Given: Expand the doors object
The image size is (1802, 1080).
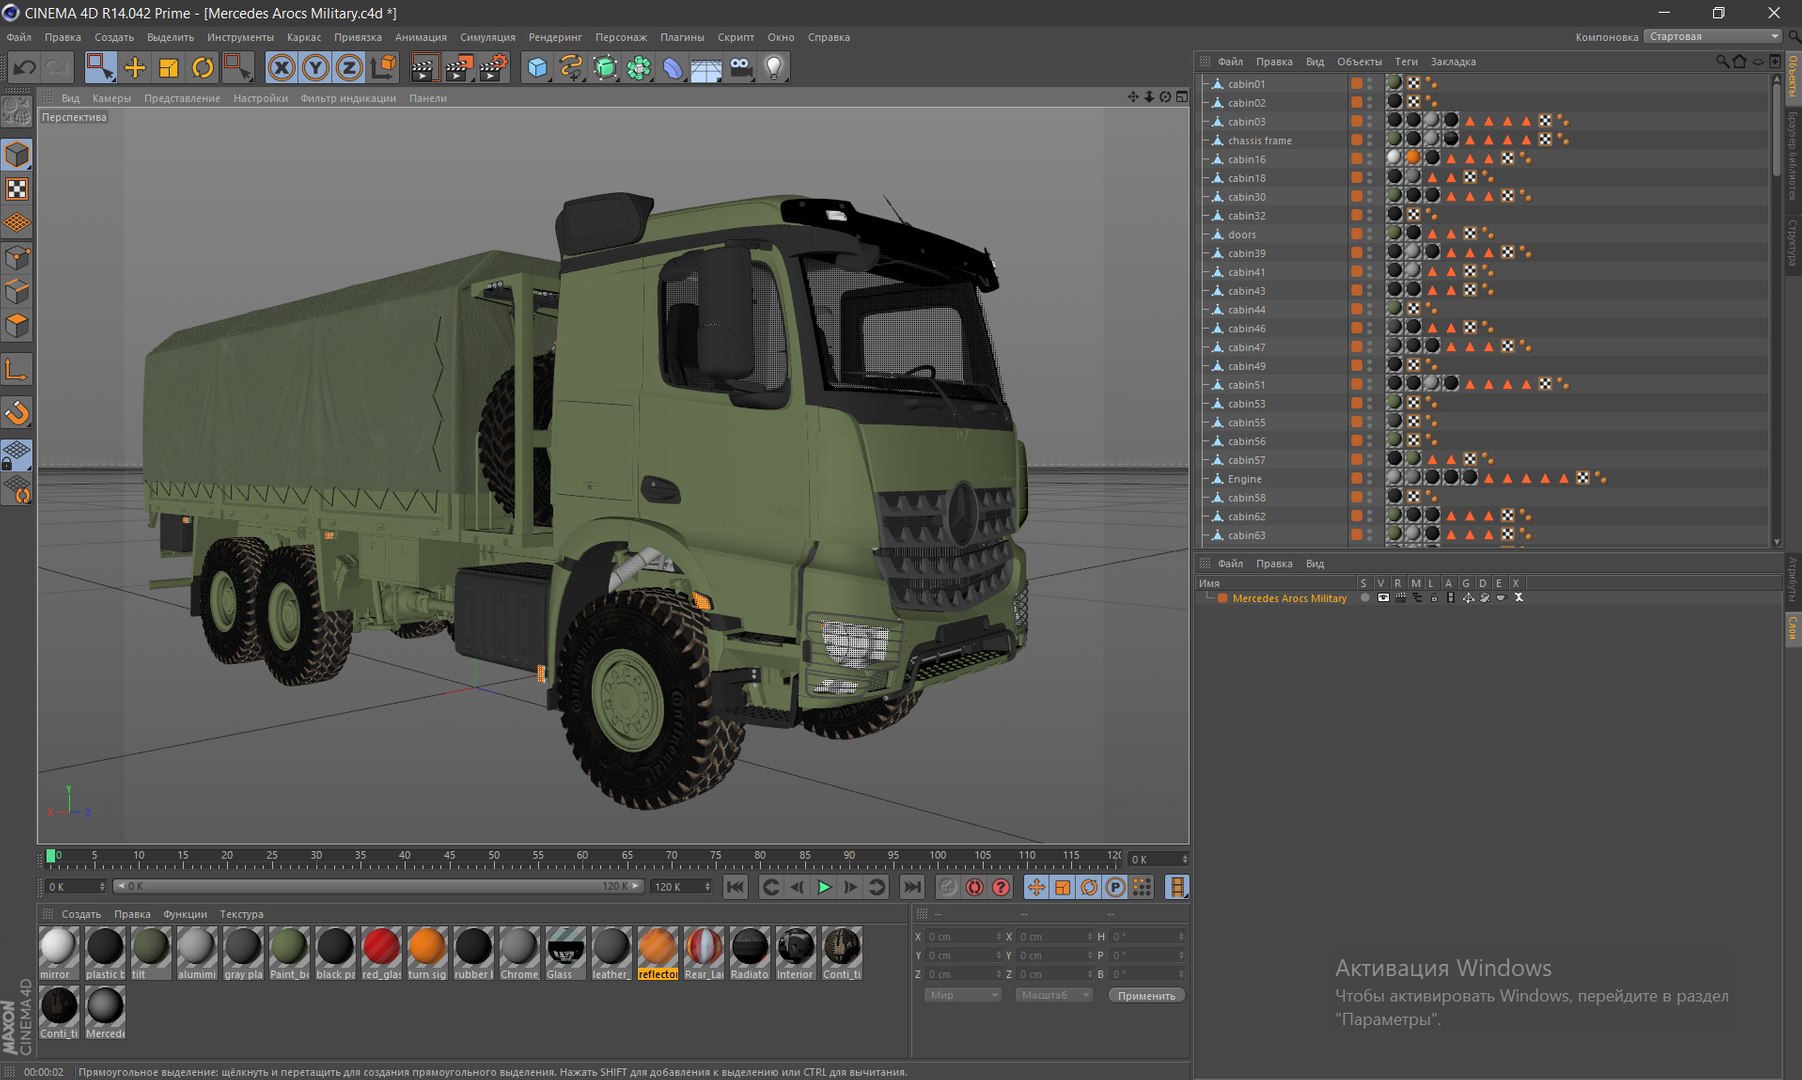Looking at the screenshot, I should [1206, 235].
